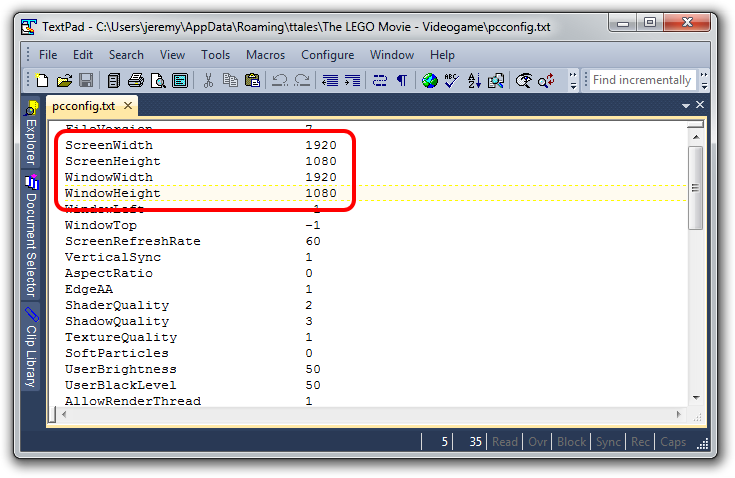
Task: Toggle the Rec status bar indicator
Action: [640, 442]
